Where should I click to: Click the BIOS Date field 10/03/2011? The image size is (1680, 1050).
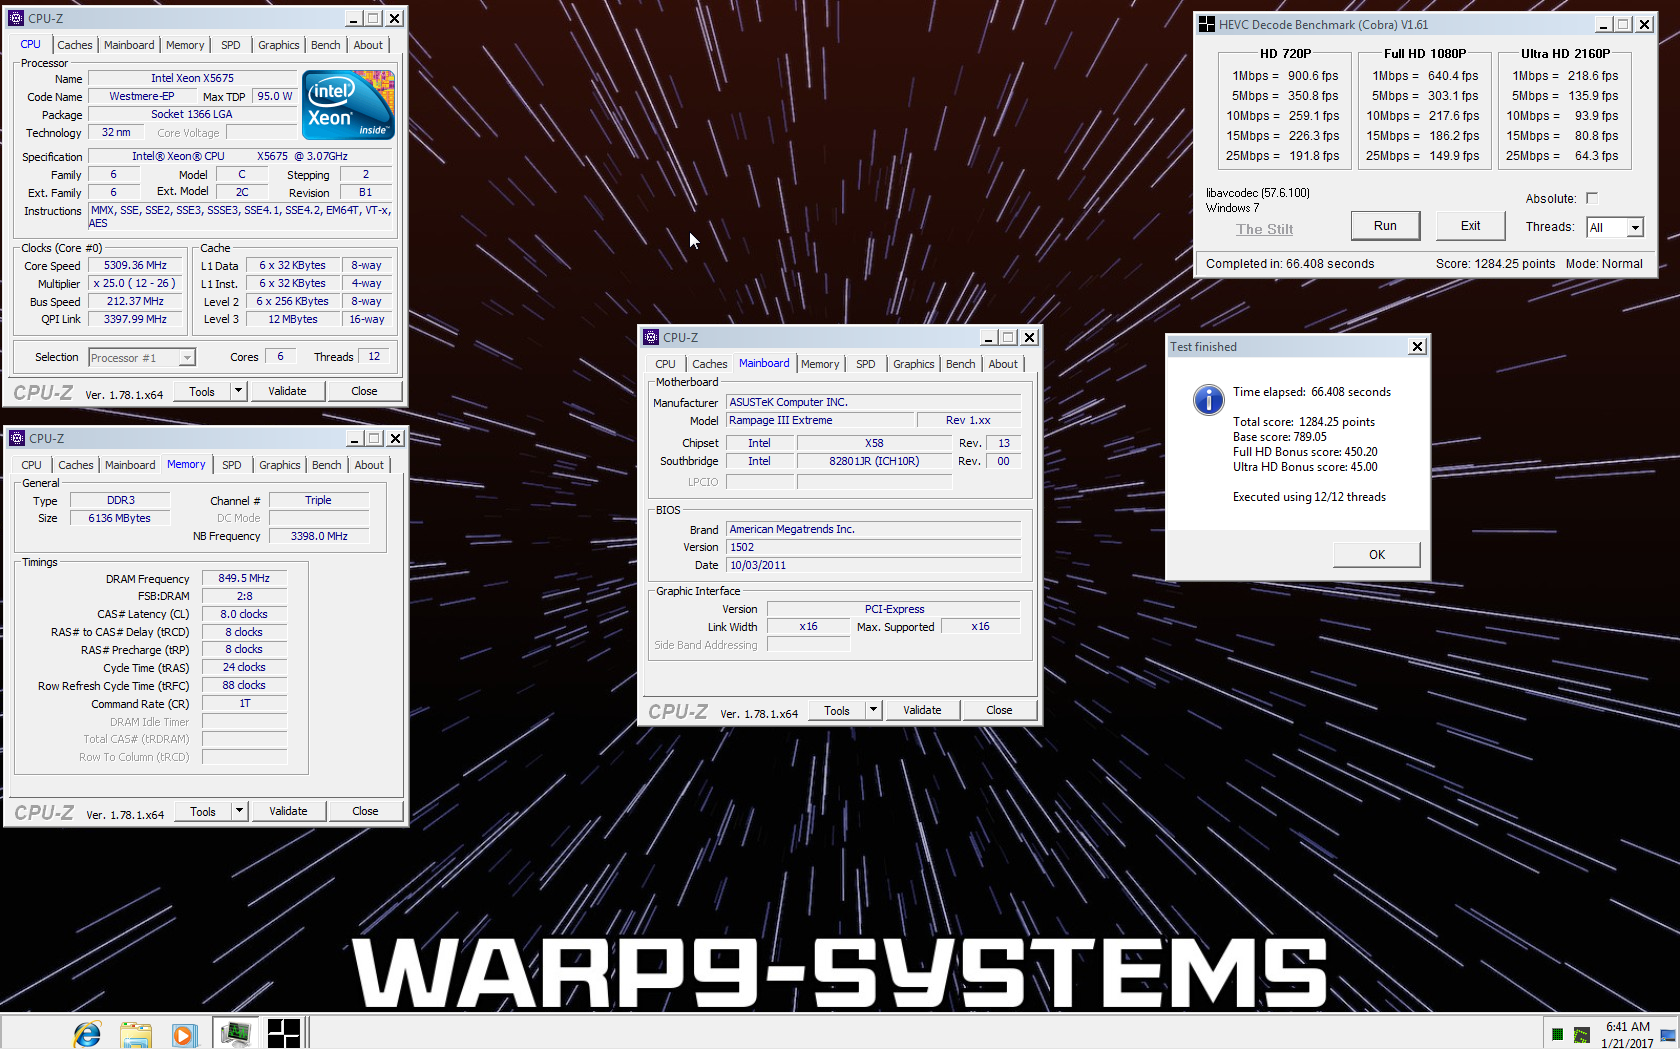(x=873, y=565)
